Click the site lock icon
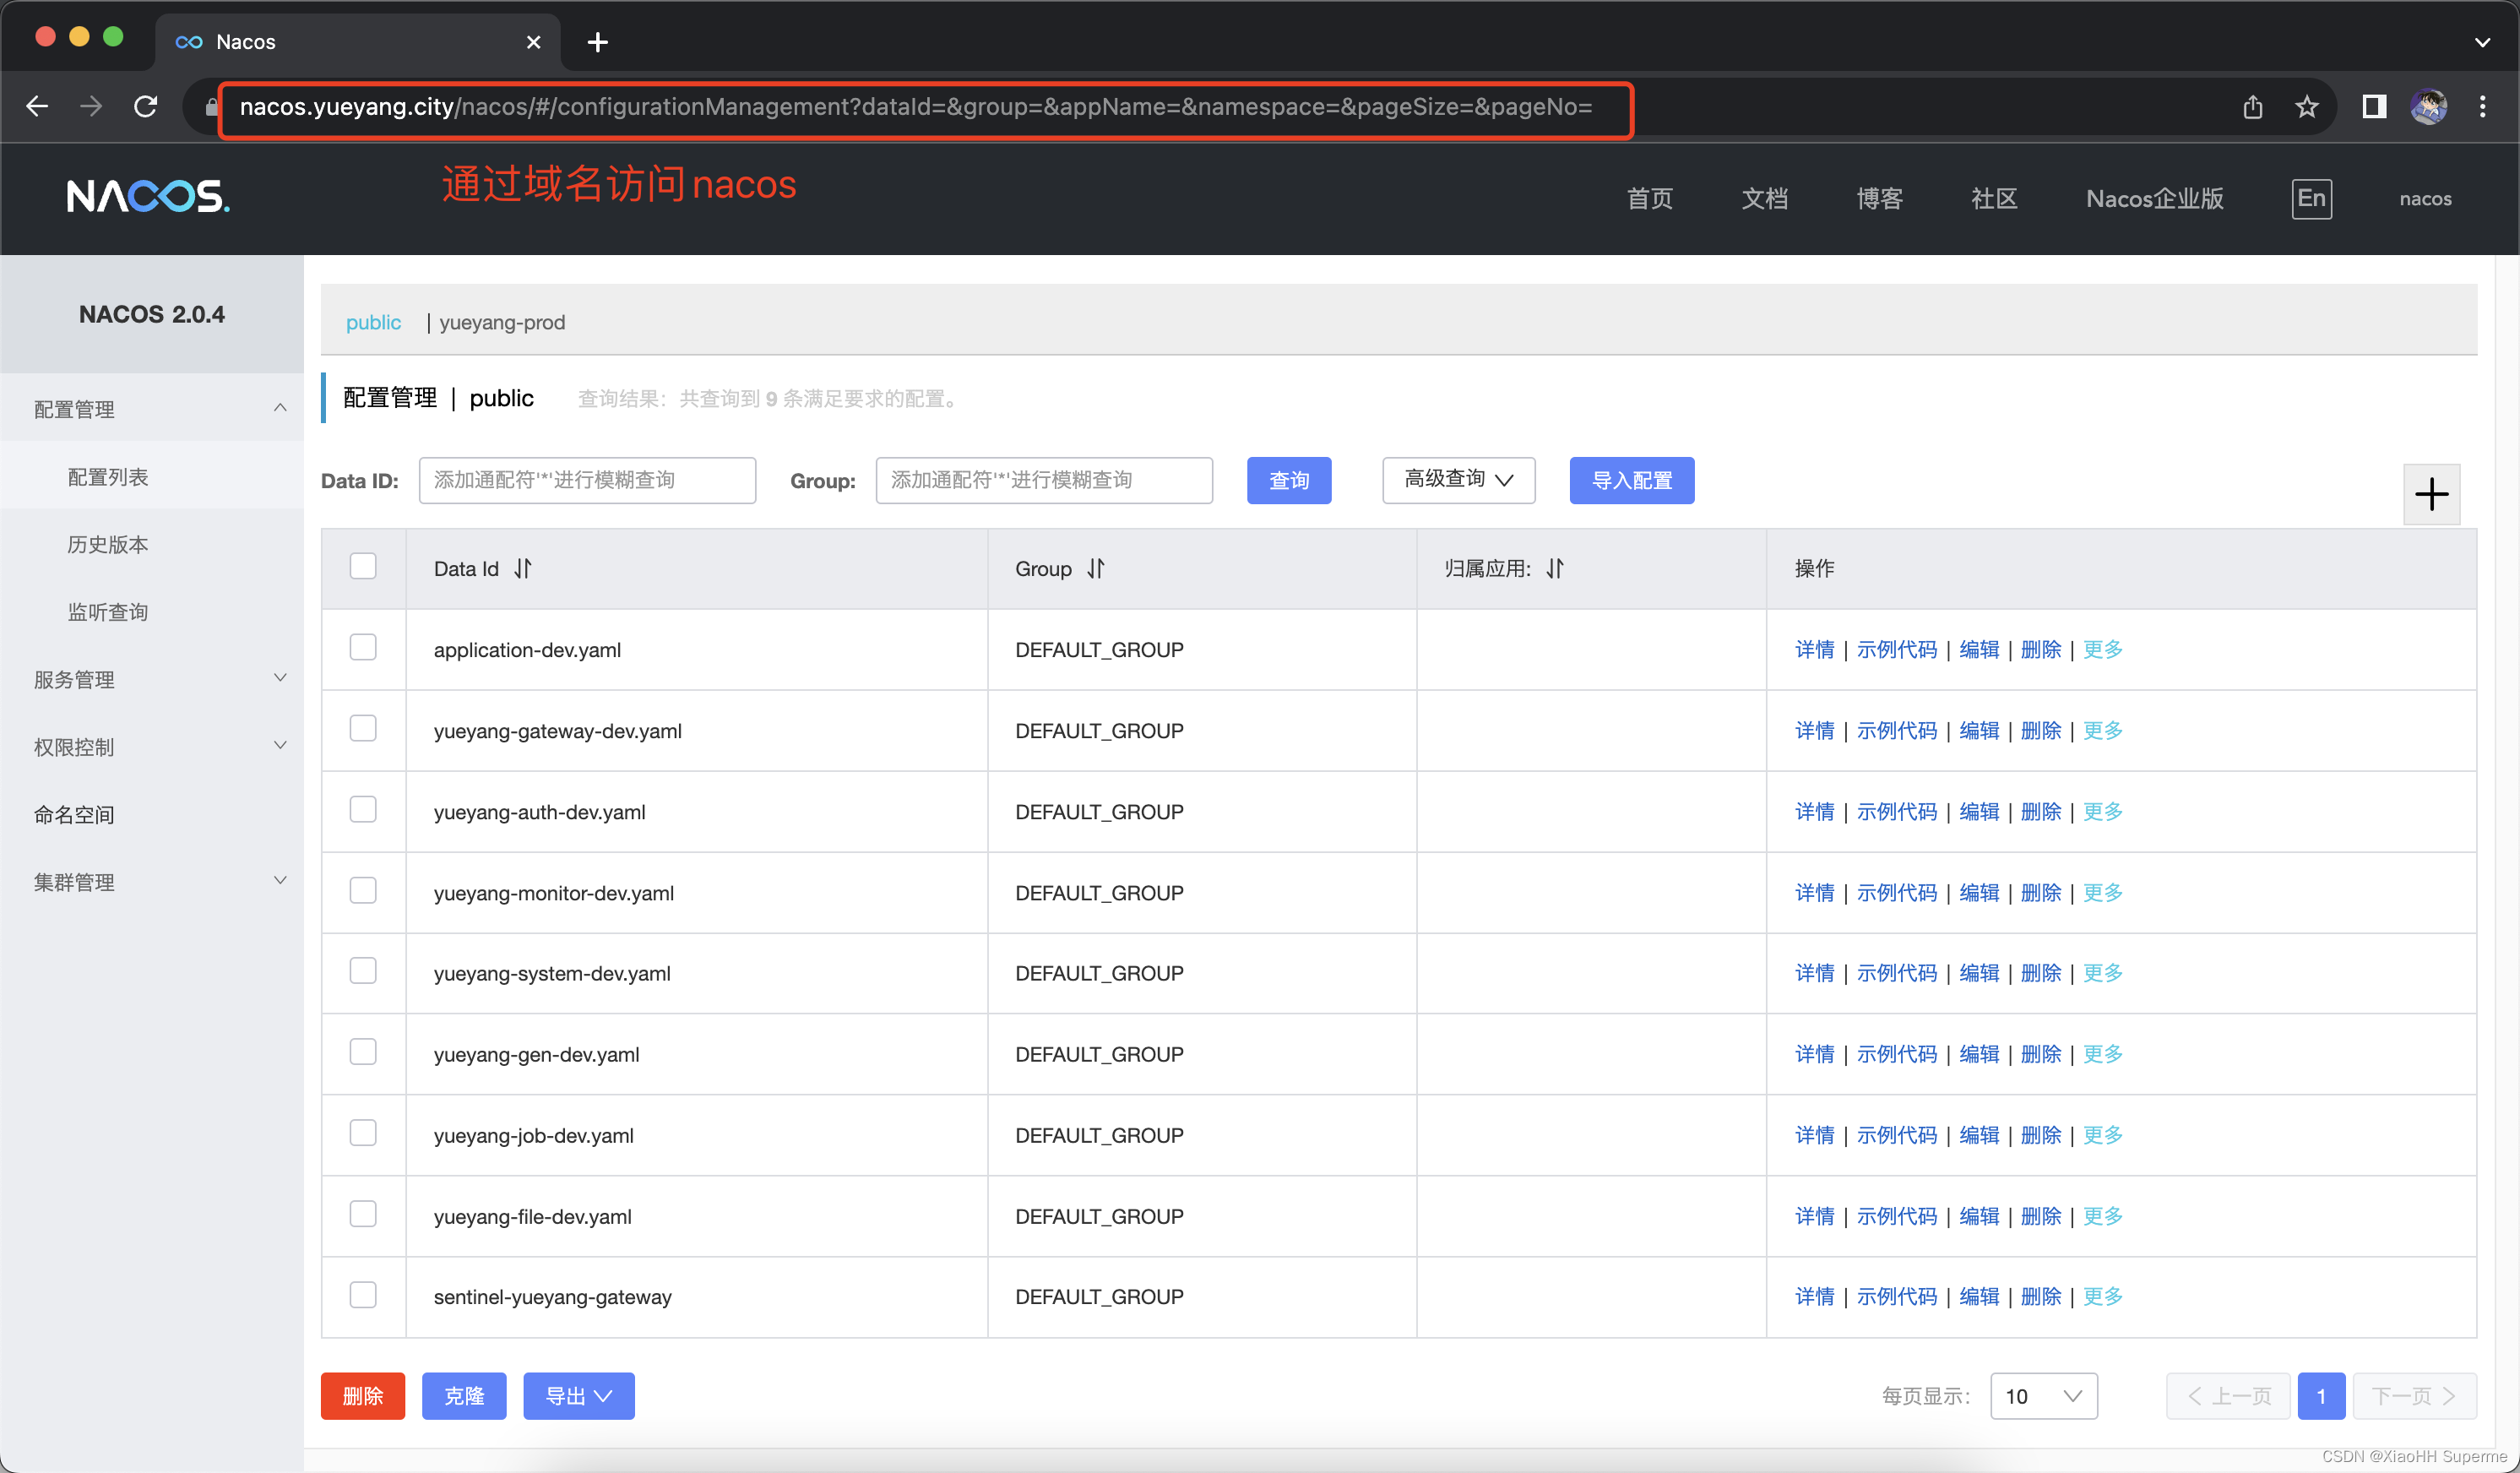The height and width of the screenshot is (1473, 2520). tap(211, 106)
